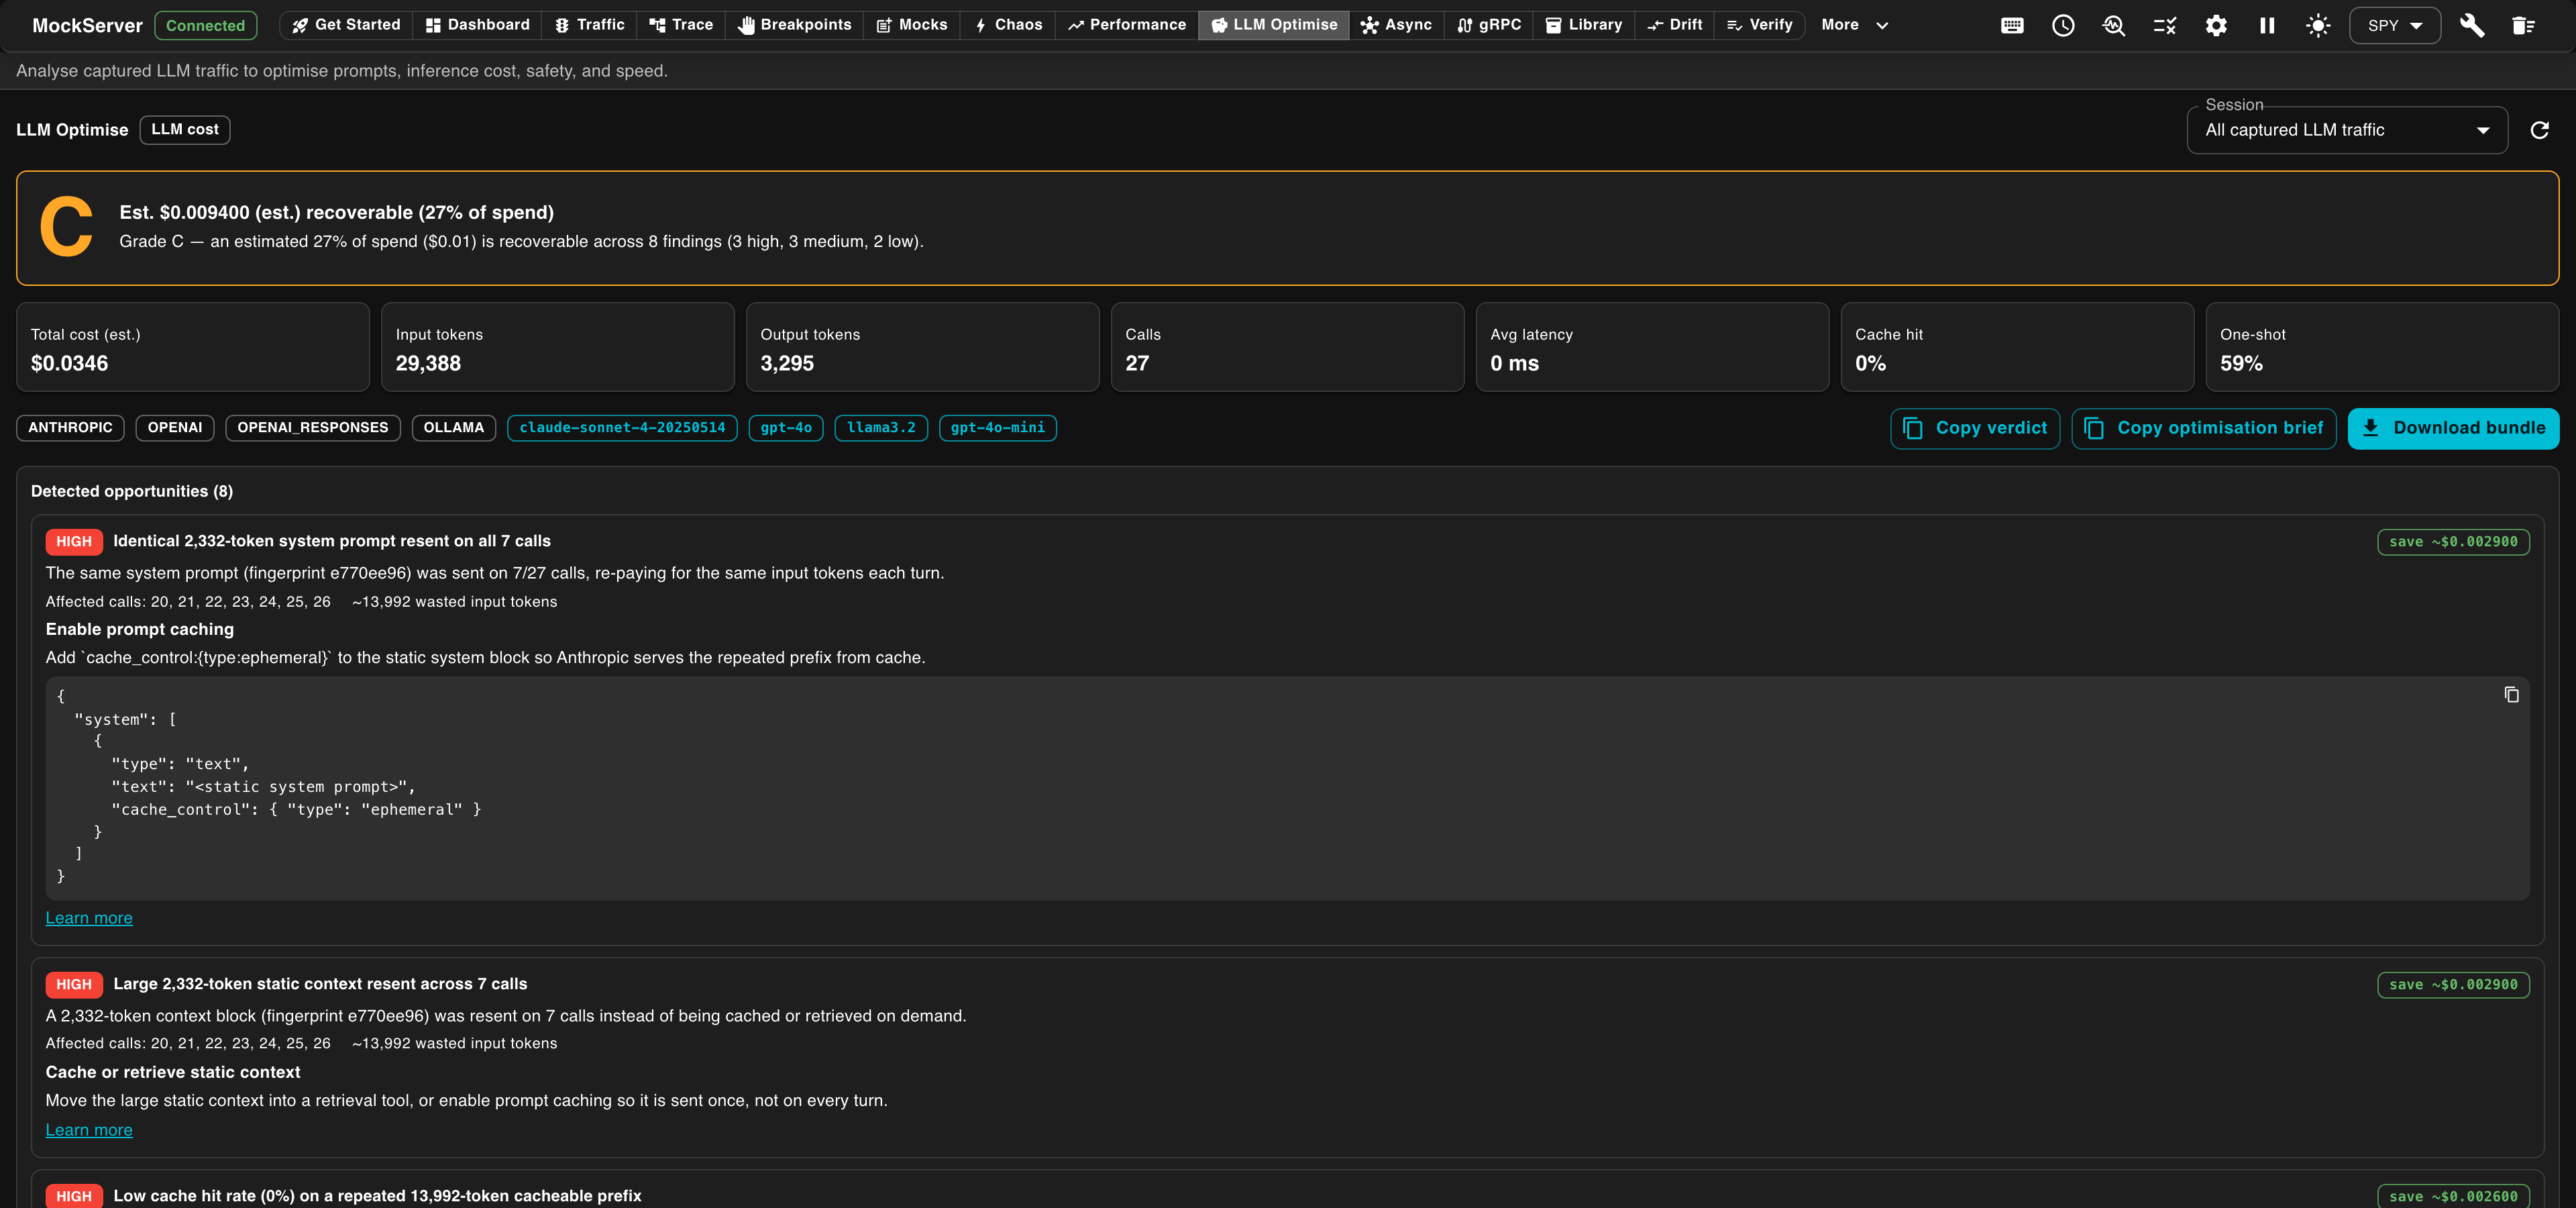This screenshot has height=1208, width=2576.
Task: Filter by the OPENAI provider chip
Action: tap(175, 428)
